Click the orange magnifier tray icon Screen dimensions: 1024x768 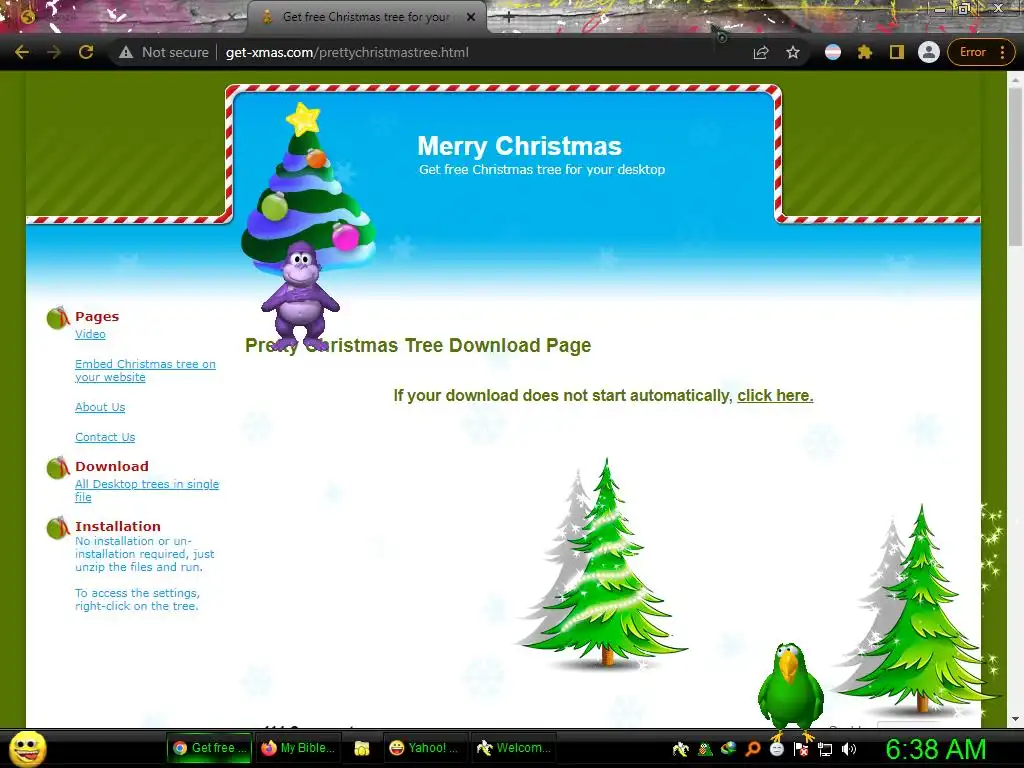coord(752,749)
